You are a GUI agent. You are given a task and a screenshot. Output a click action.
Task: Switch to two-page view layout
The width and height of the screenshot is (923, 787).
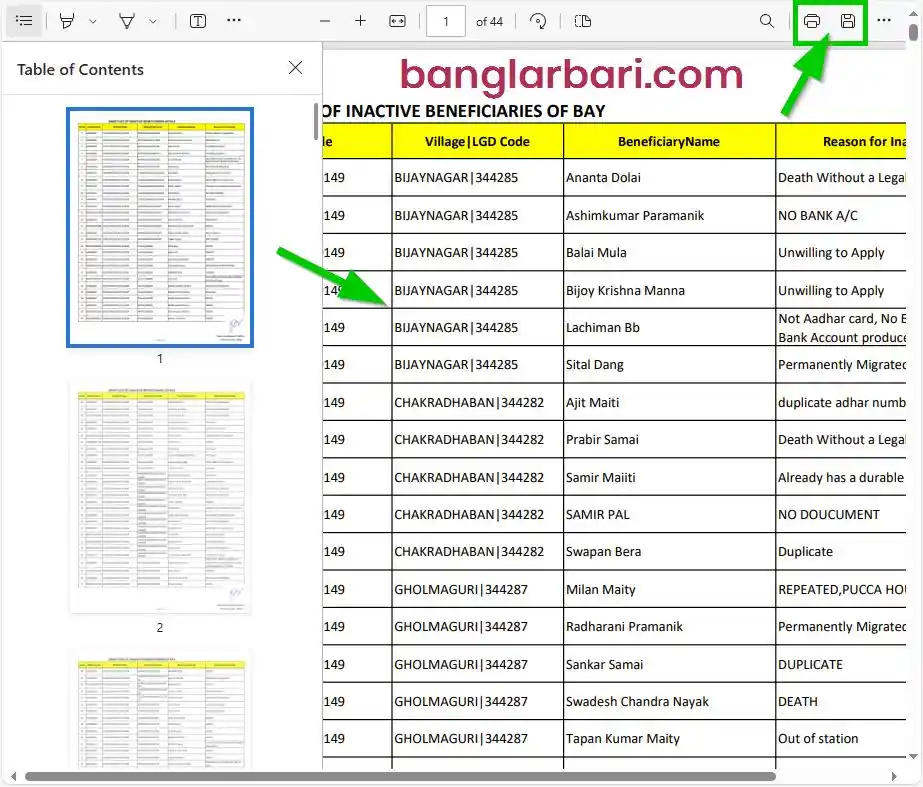[583, 20]
